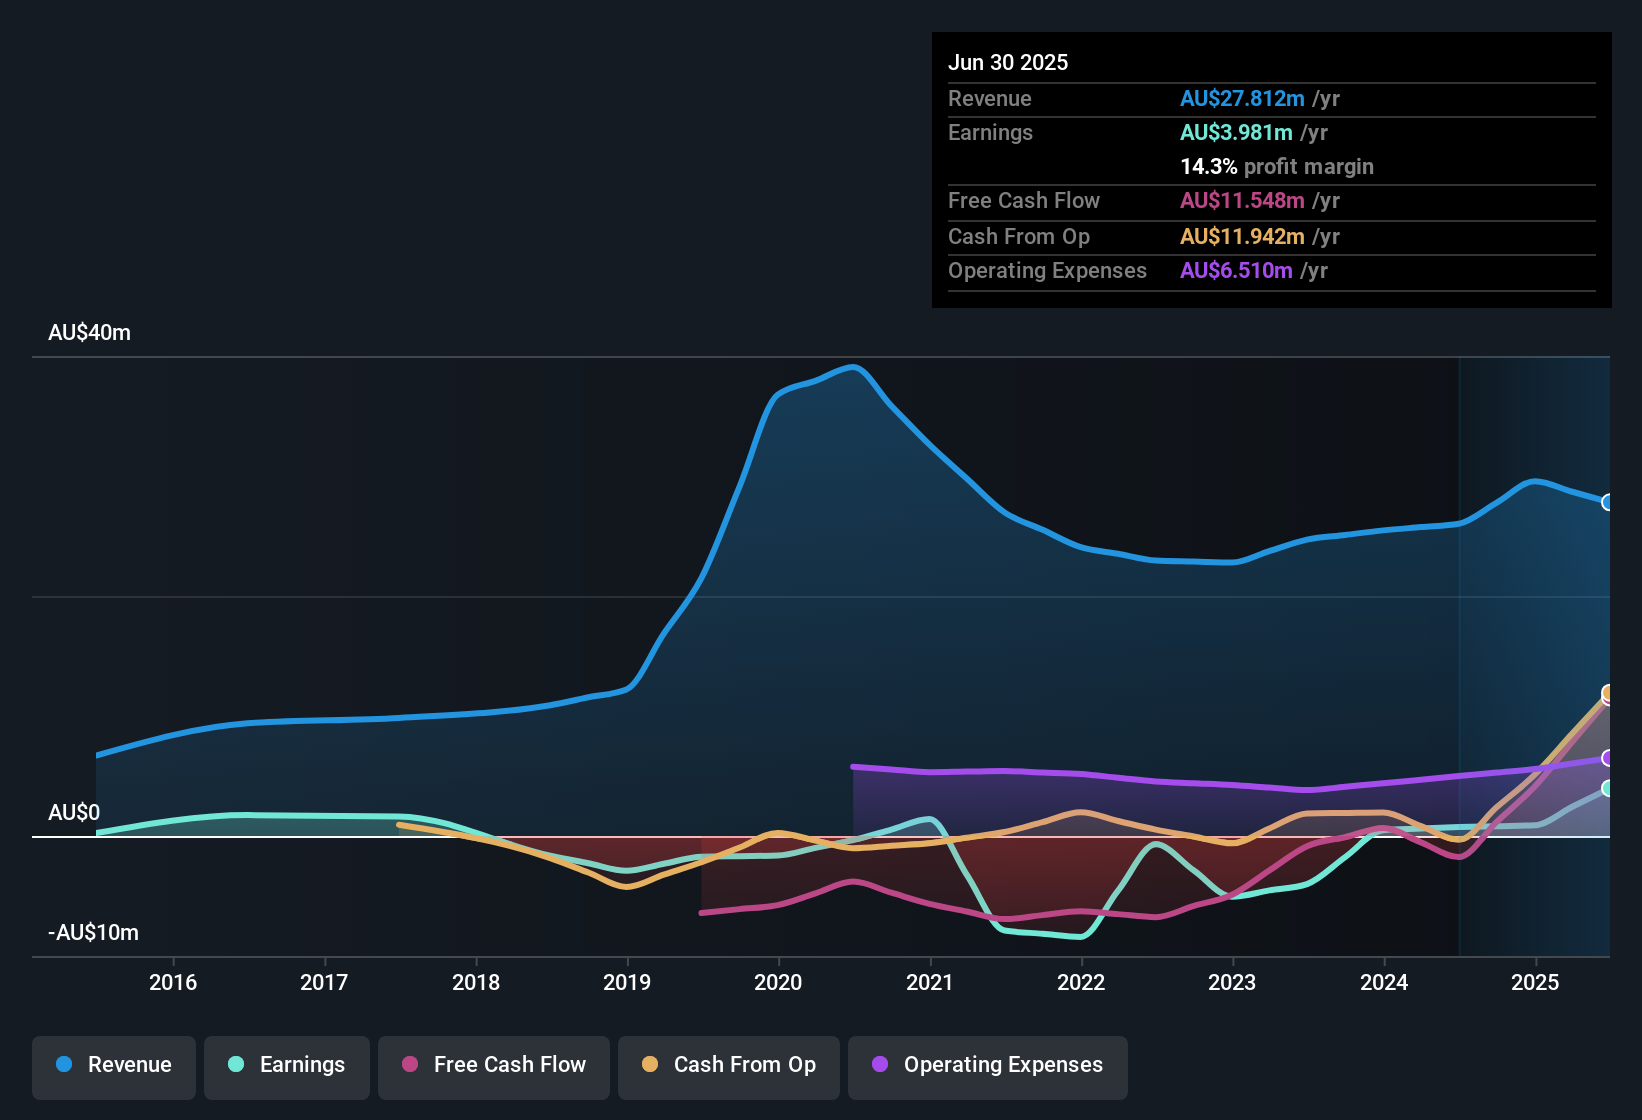This screenshot has height=1120, width=1642.
Task: Click the 14.3% profit margin text
Action: pyautogui.click(x=1277, y=167)
